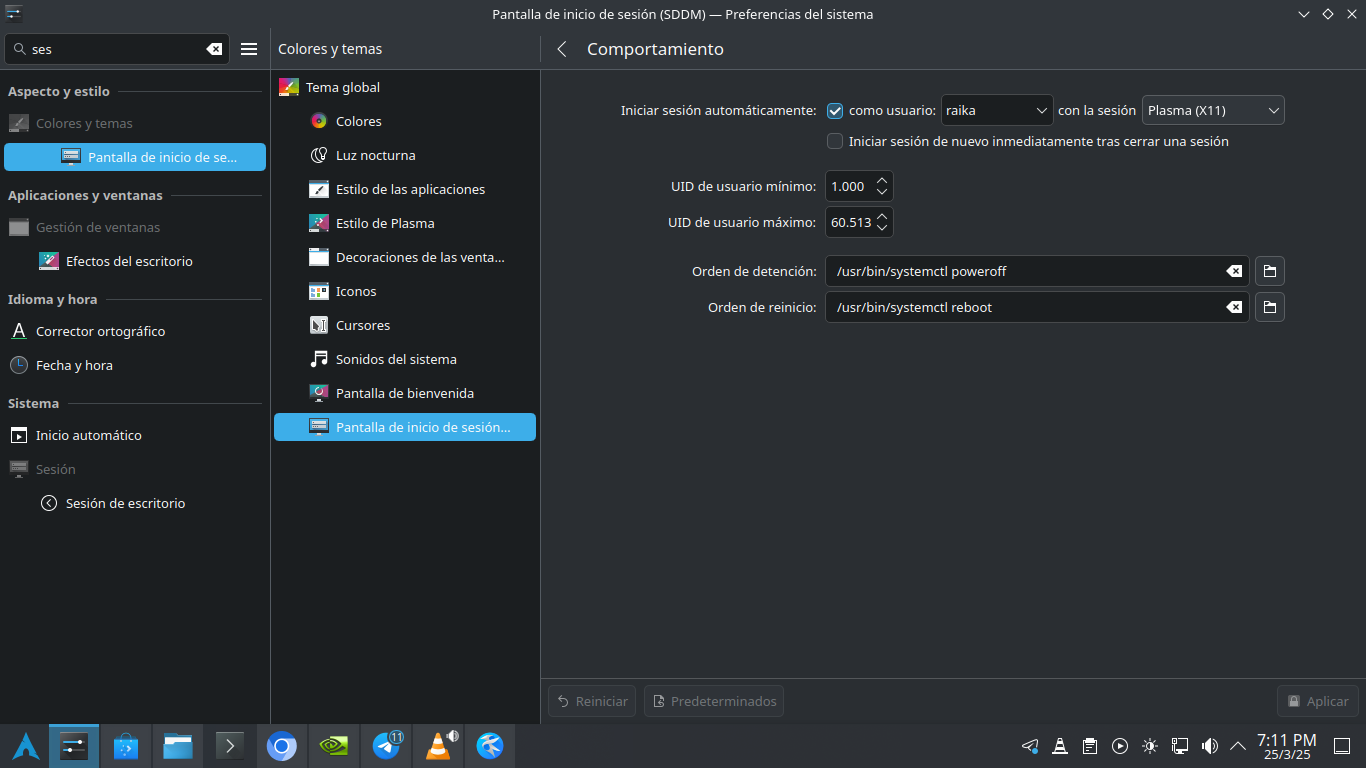Go back using the arrow beside Comportamiento

tap(562, 49)
